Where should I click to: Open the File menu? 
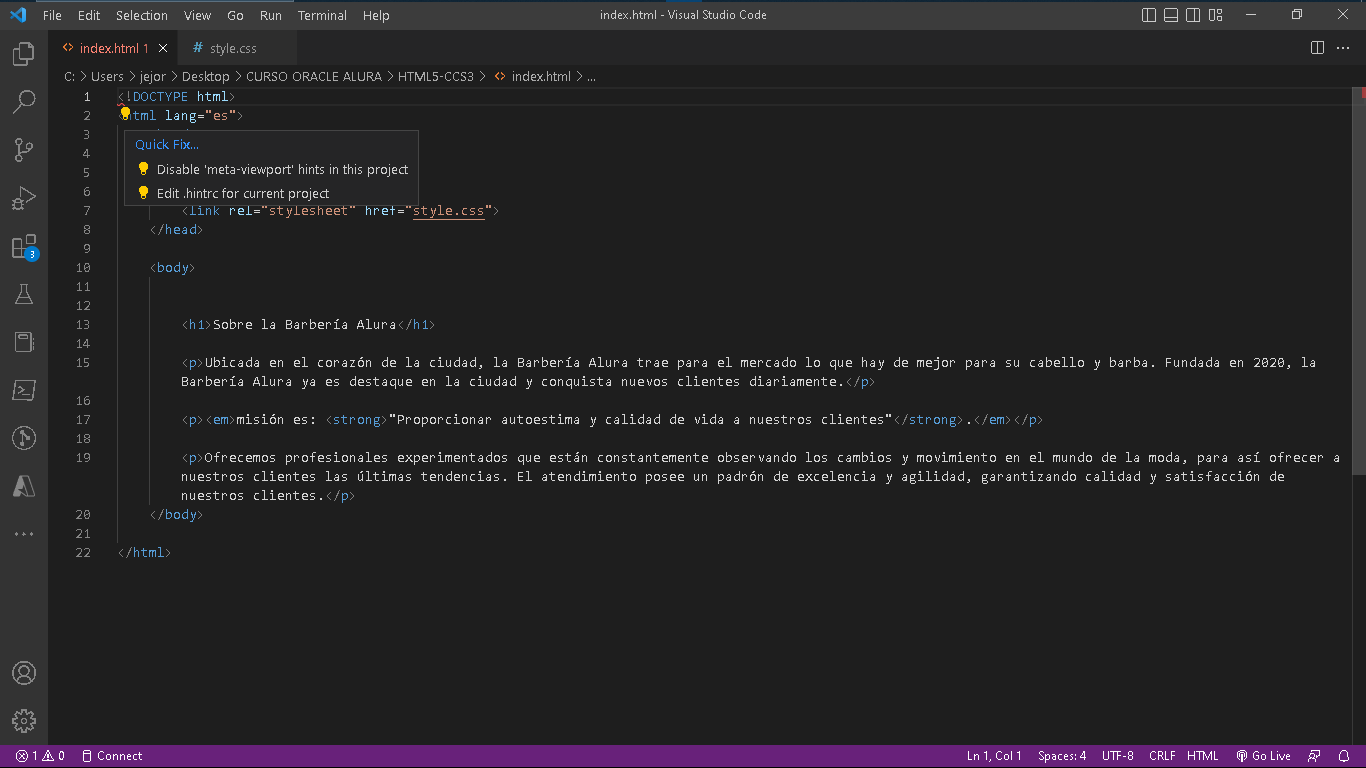pyautogui.click(x=52, y=15)
